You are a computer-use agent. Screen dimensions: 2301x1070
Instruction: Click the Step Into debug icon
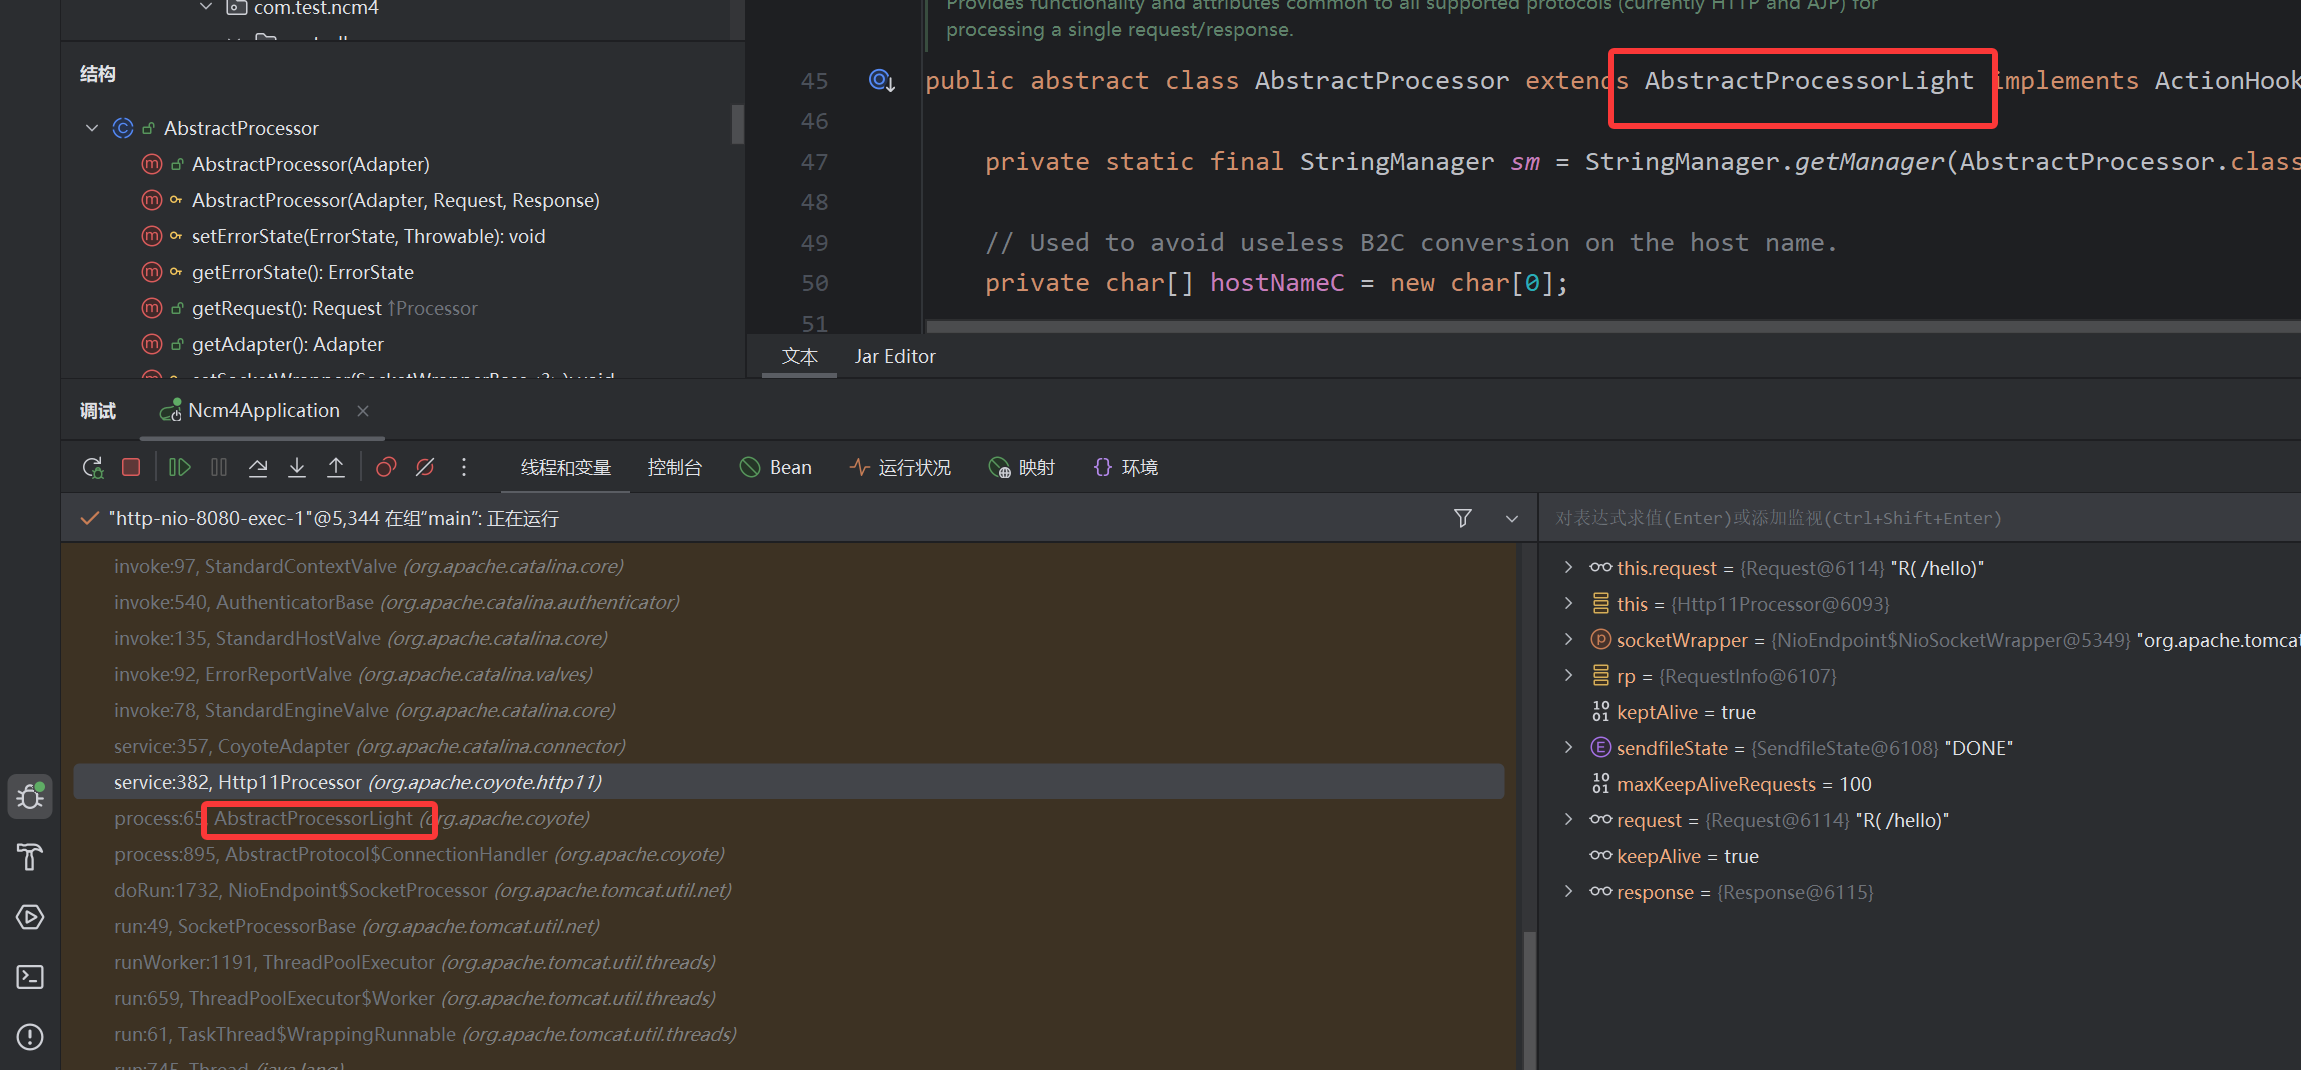pyautogui.click(x=297, y=467)
